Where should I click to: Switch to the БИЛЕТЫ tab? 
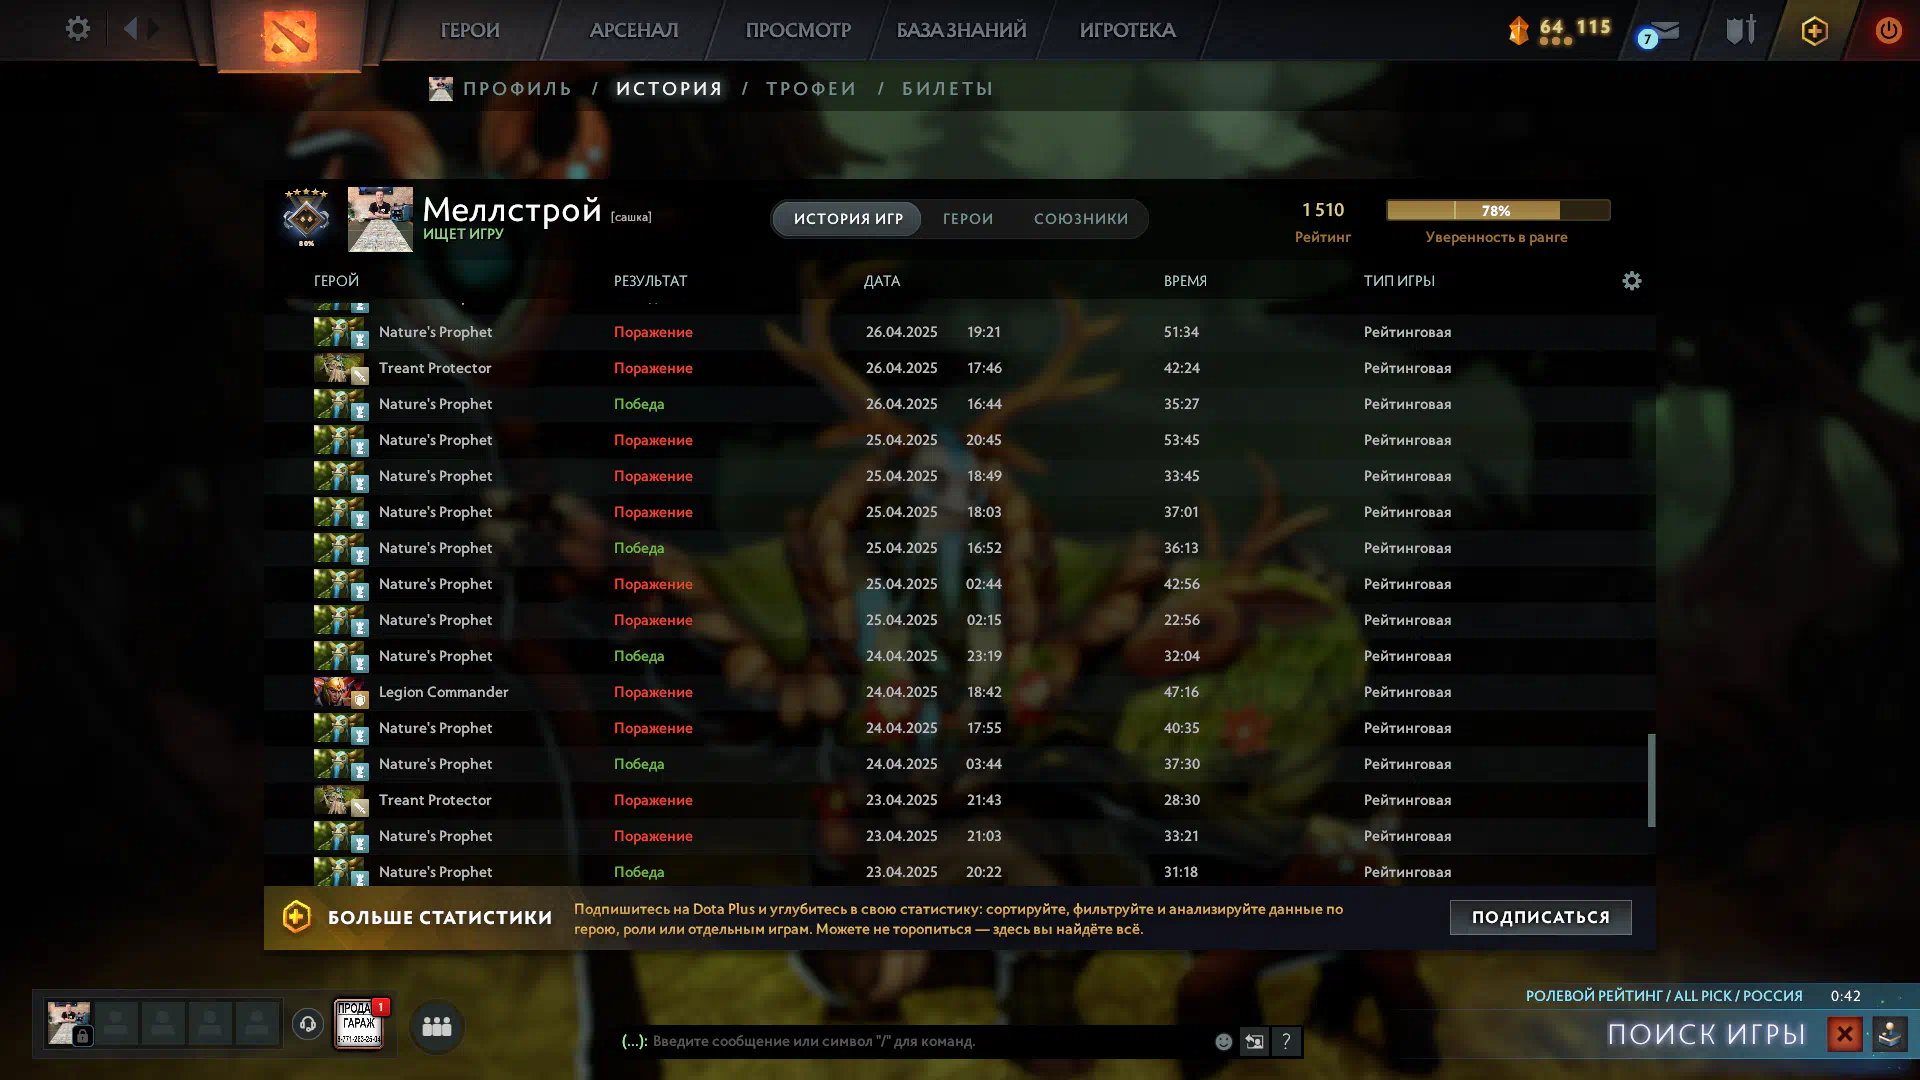948,89
